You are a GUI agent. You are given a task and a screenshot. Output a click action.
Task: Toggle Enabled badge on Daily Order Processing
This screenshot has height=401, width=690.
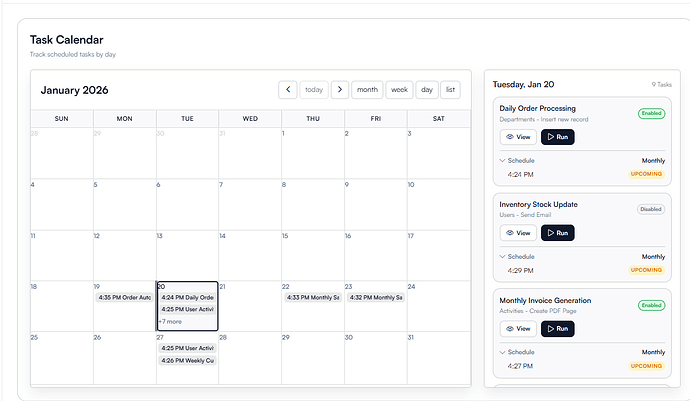coord(651,113)
